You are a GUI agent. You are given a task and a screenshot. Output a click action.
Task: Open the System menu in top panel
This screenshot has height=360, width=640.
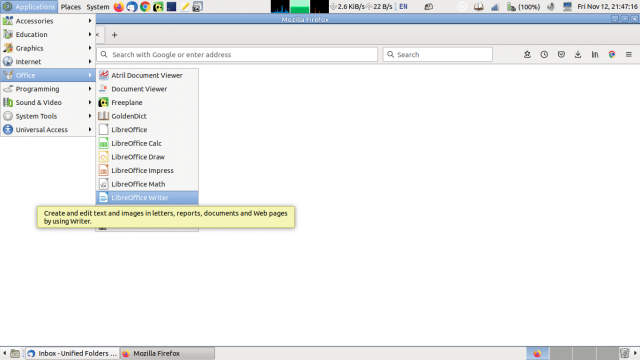click(98, 7)
